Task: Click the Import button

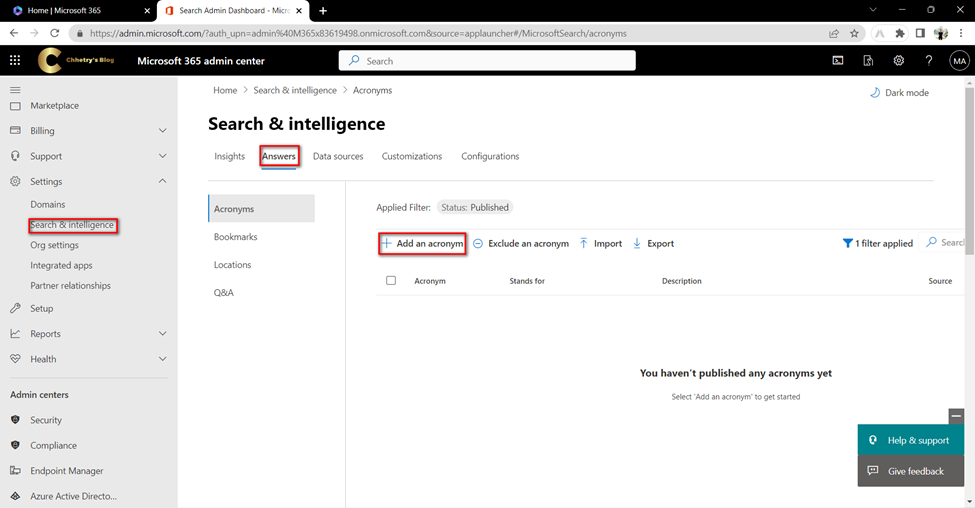Action: tap(601, 243)
